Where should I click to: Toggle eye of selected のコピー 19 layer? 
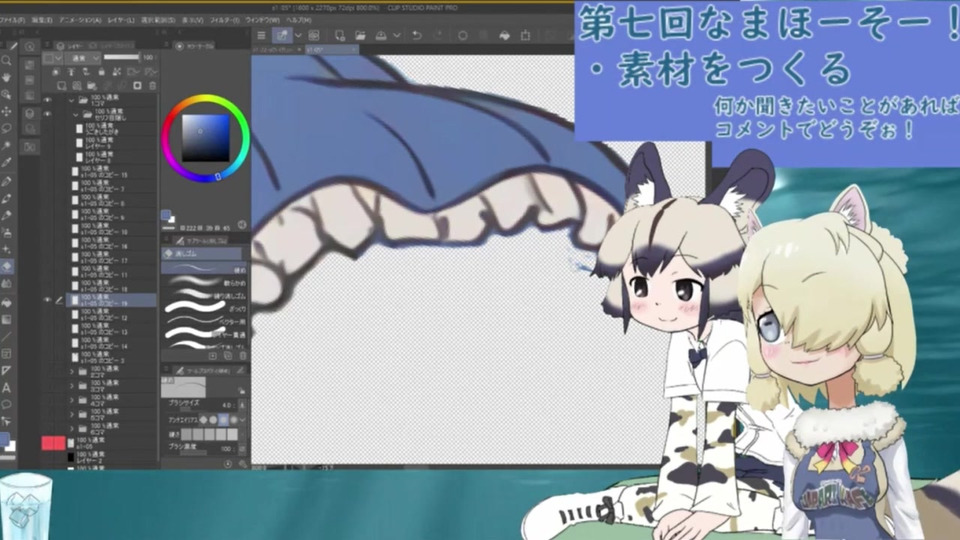[48, 300]
